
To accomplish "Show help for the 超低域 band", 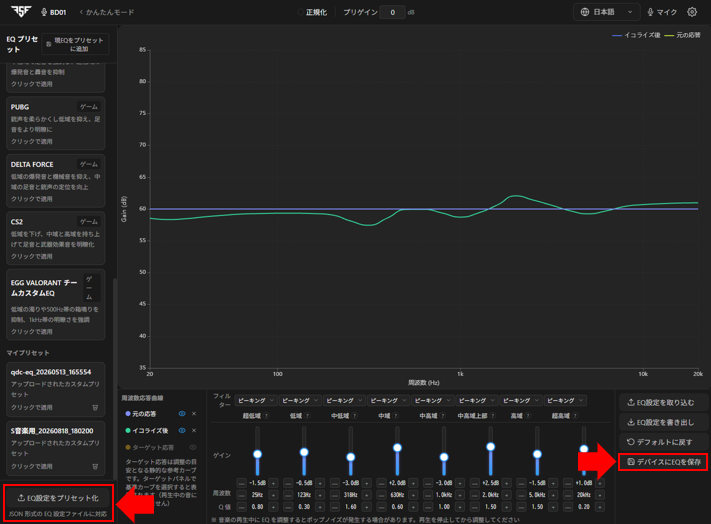I will (266, 416).
